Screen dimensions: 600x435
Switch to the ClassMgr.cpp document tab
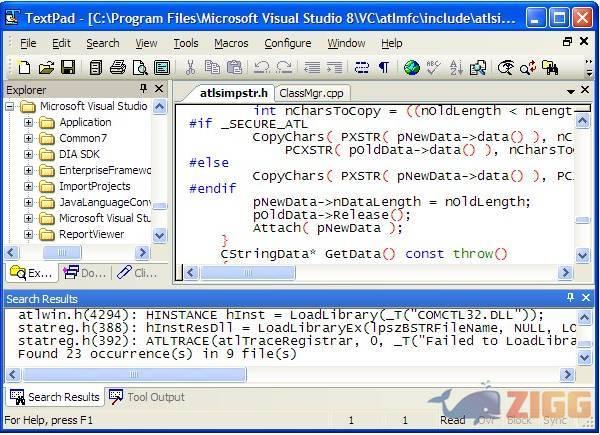[x=310, y=92]
